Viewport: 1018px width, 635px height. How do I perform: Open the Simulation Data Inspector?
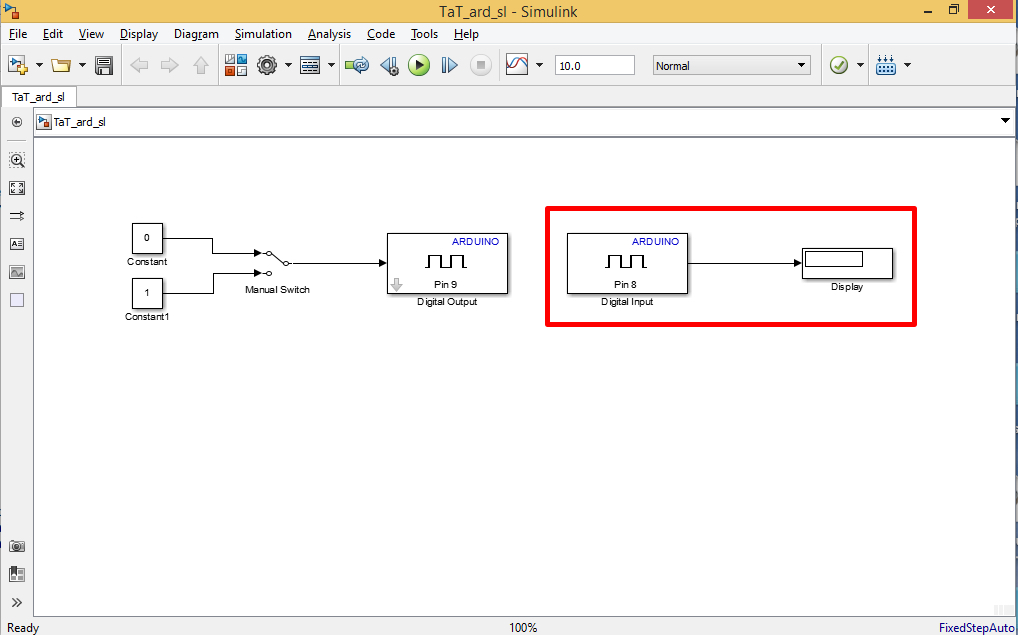click(x=517, y=65)
